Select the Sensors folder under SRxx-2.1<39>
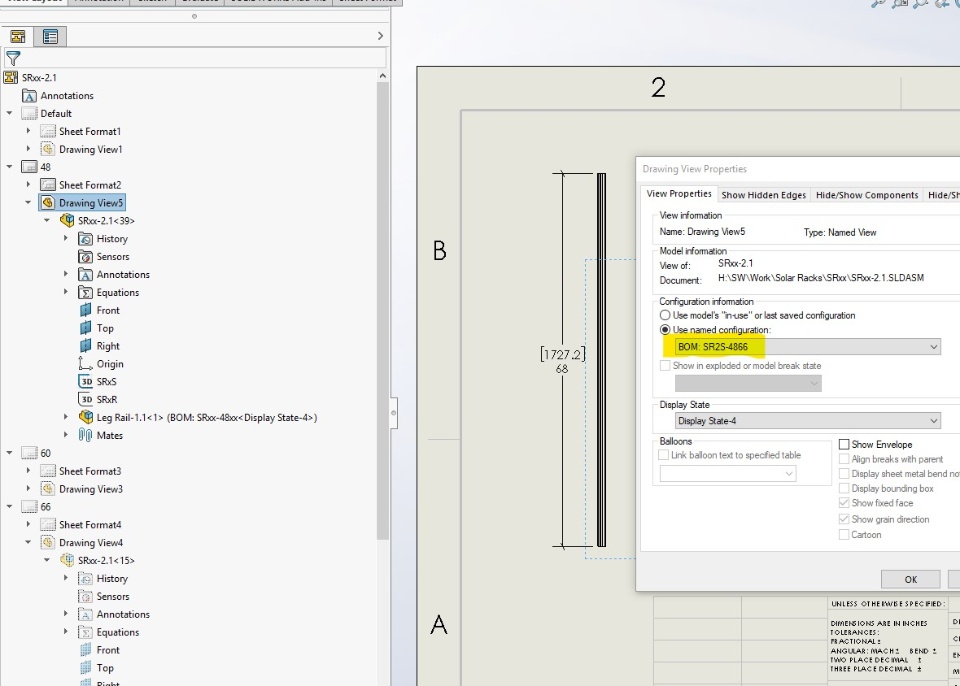This screenshot has height=686, width=960. pos(113,257)
